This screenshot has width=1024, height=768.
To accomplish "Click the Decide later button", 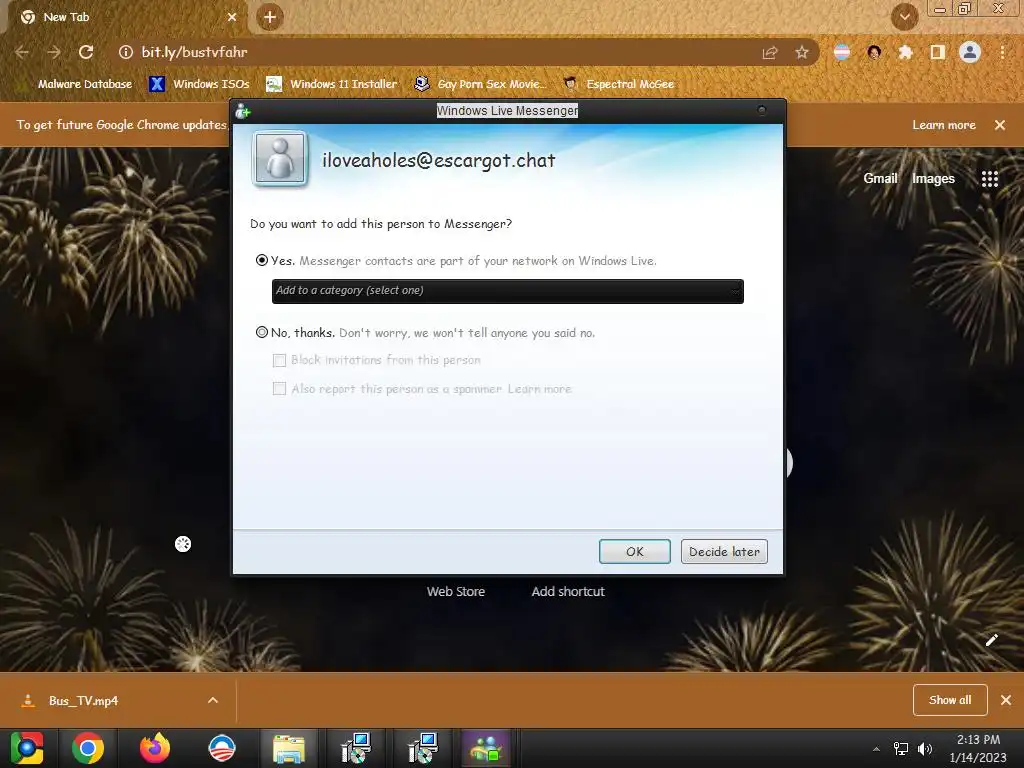I will (724, 552).
